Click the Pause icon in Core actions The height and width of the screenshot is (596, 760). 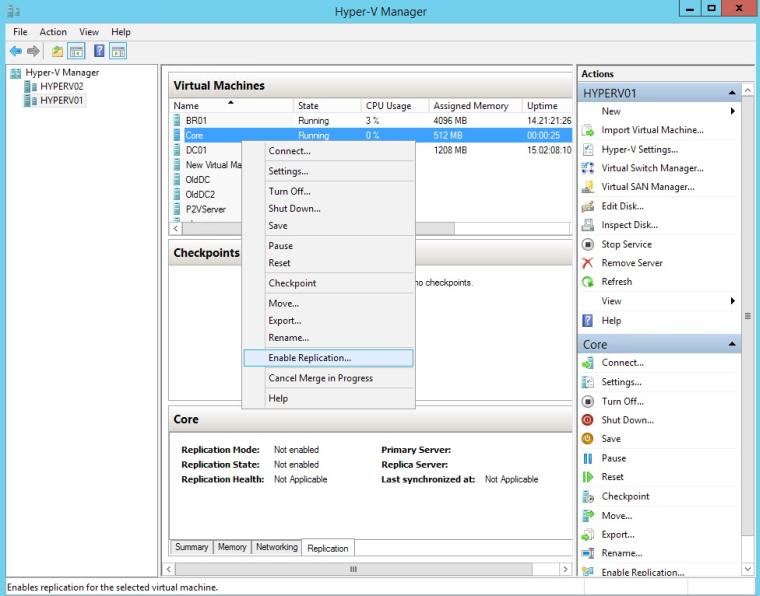coord(588,458)
